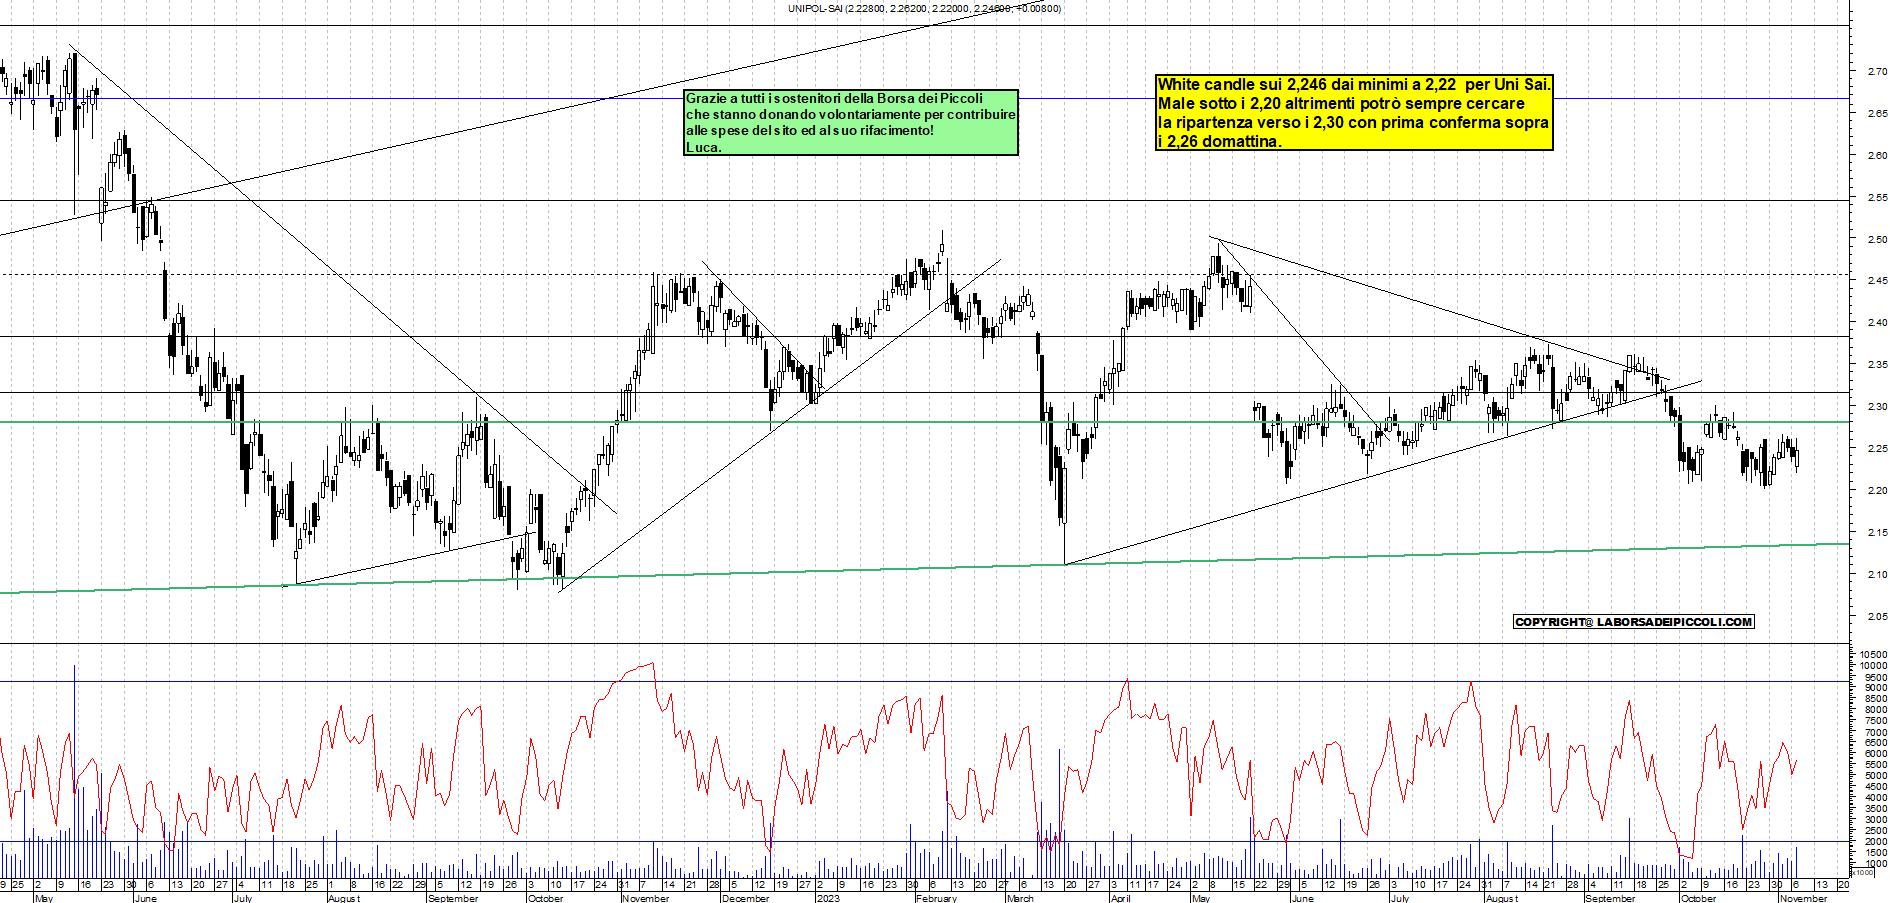The image size is (1890, 903).
Task: Click the 2.65 price axis label
Action: click(x=1877, y=114)
